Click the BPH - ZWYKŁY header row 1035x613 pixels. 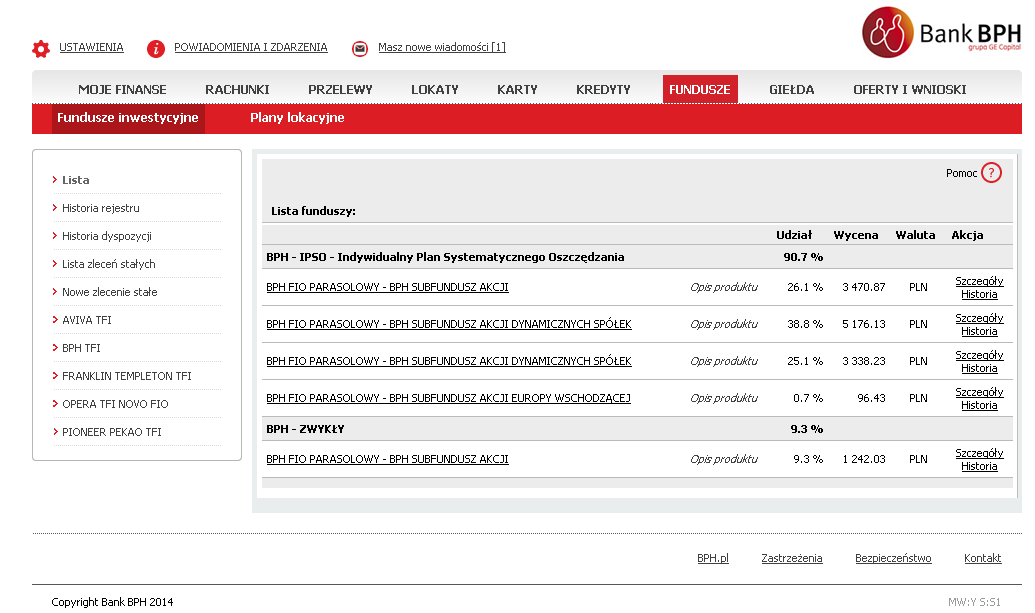637,429
